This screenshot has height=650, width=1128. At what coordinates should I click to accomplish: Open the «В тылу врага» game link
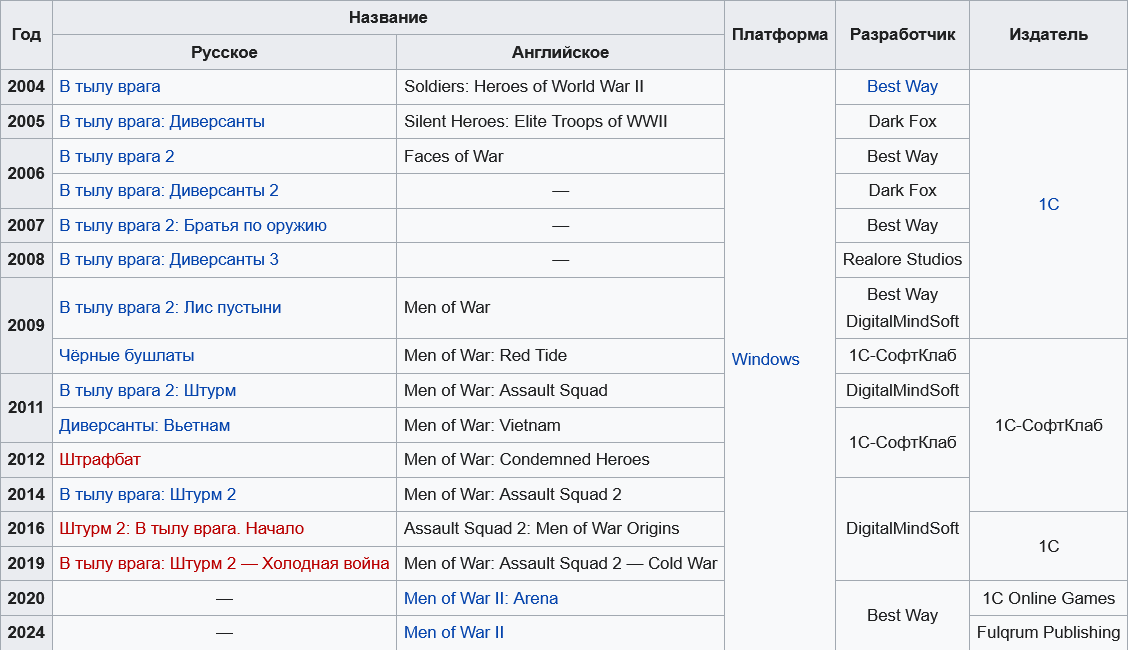(x=110, y=87)
